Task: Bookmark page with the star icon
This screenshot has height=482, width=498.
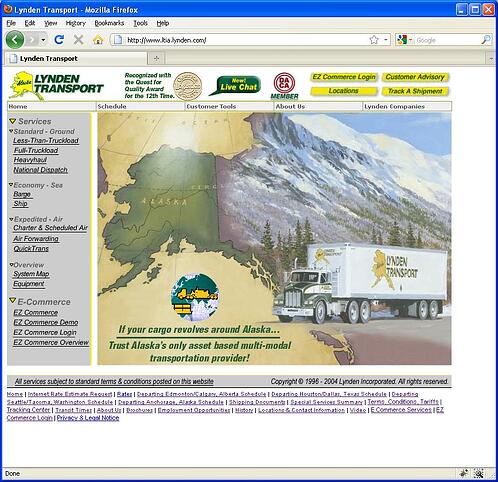Action: [x=374, y=40]
